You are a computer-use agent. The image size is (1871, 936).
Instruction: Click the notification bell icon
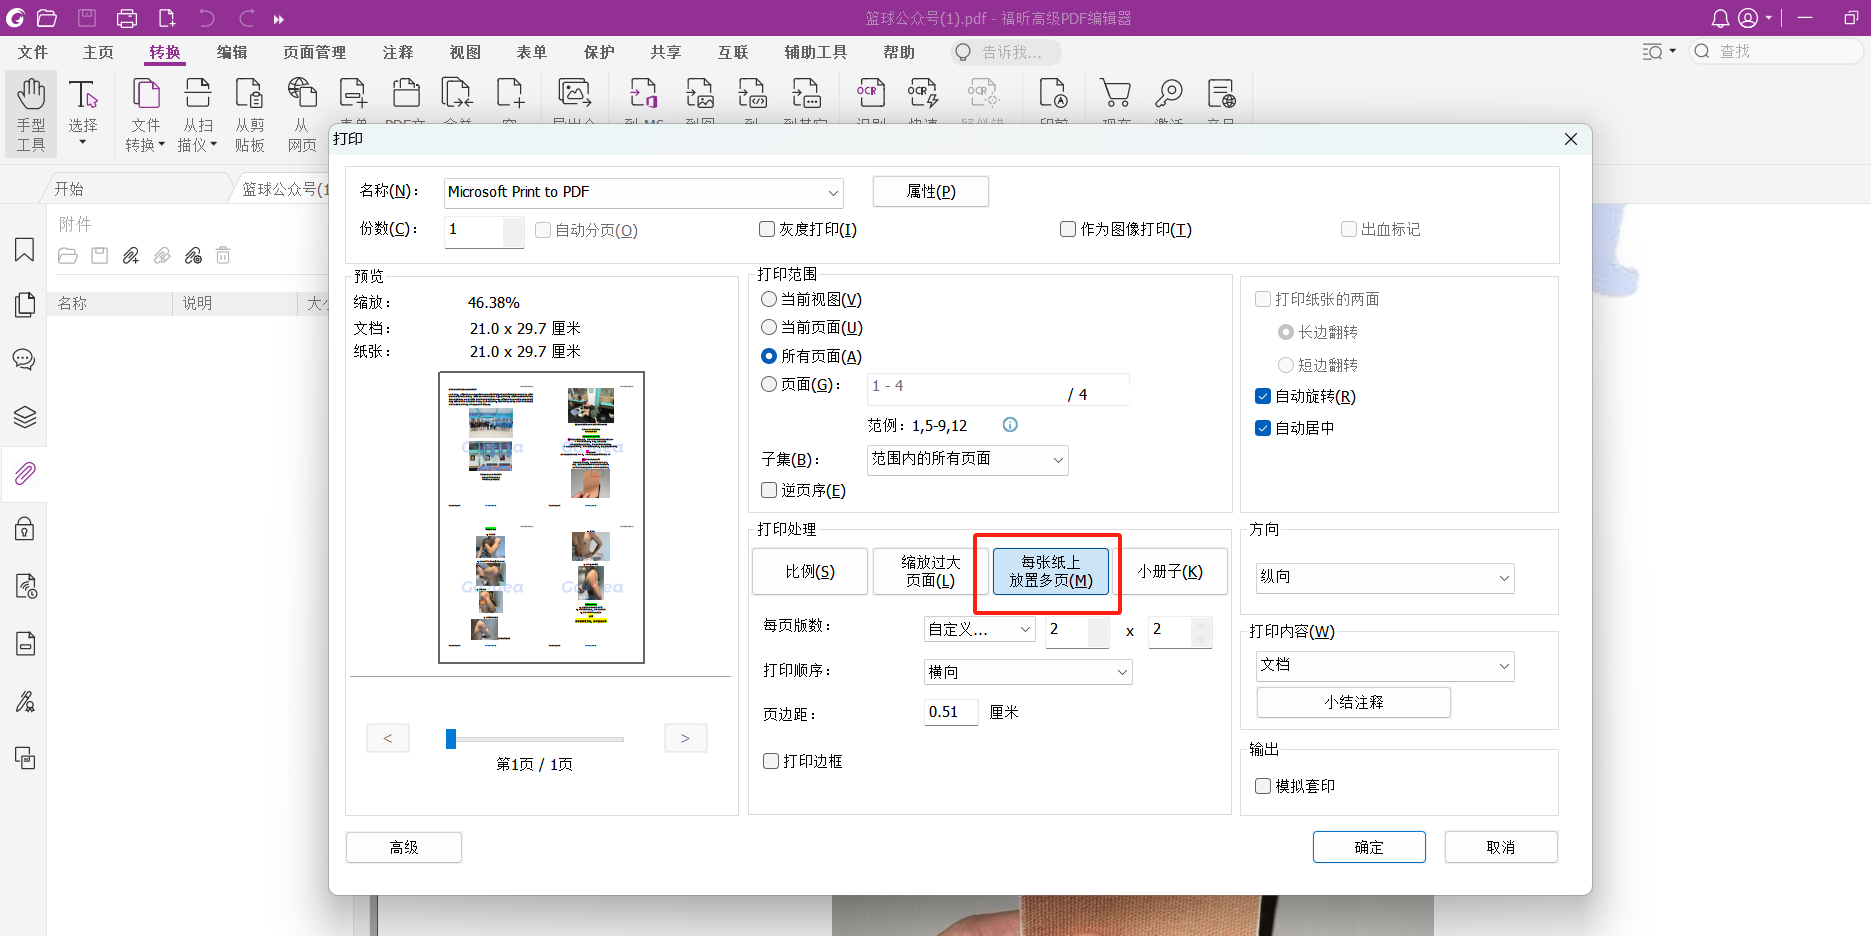click(1720, 18)
